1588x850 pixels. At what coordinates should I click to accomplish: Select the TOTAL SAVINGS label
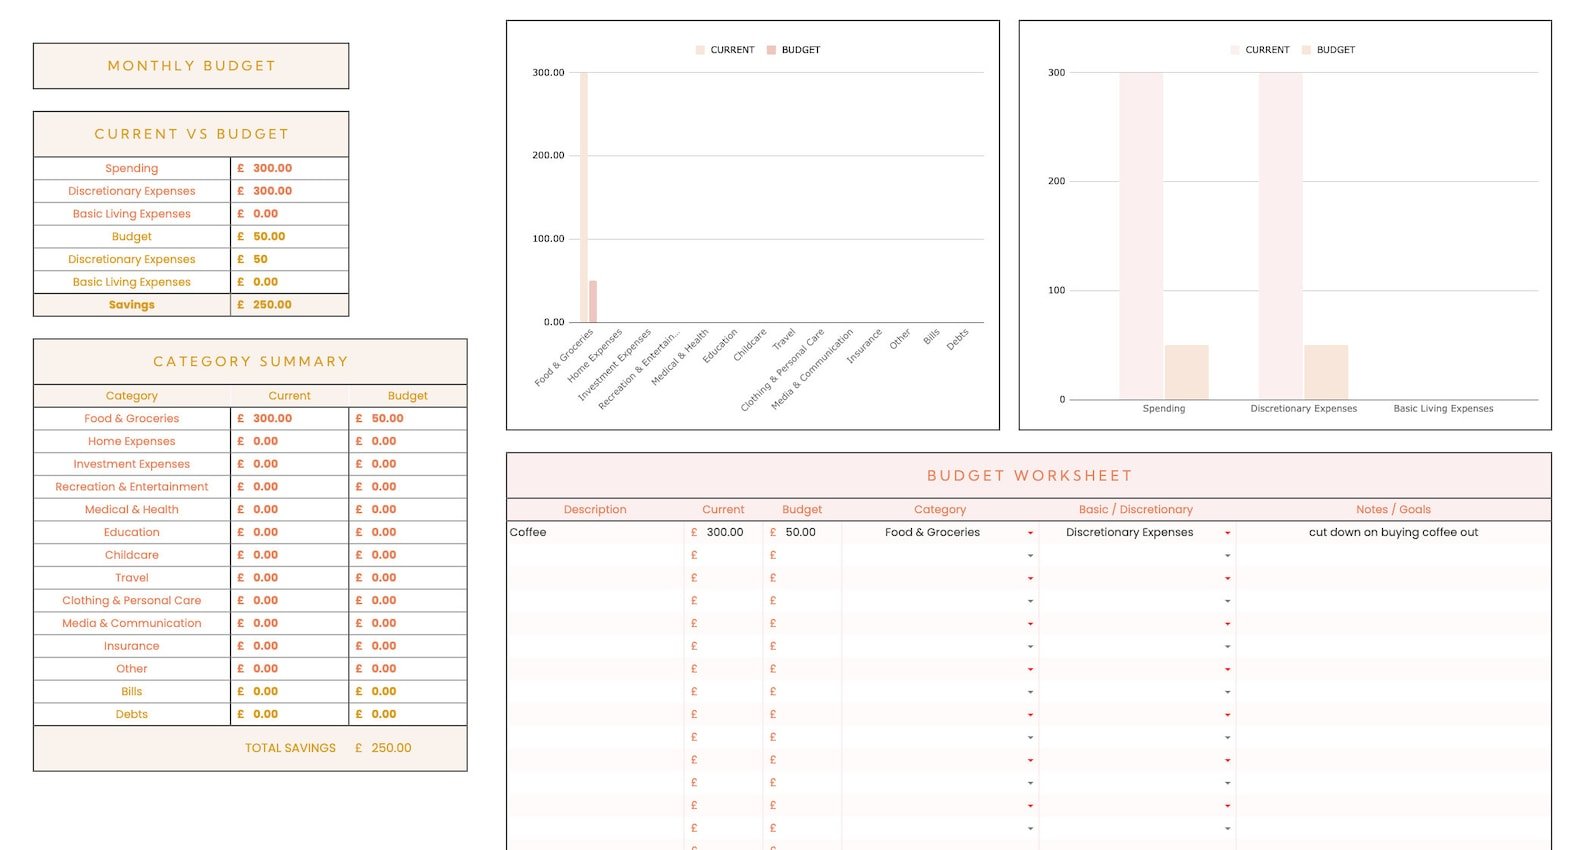click(x=290, y=748)
